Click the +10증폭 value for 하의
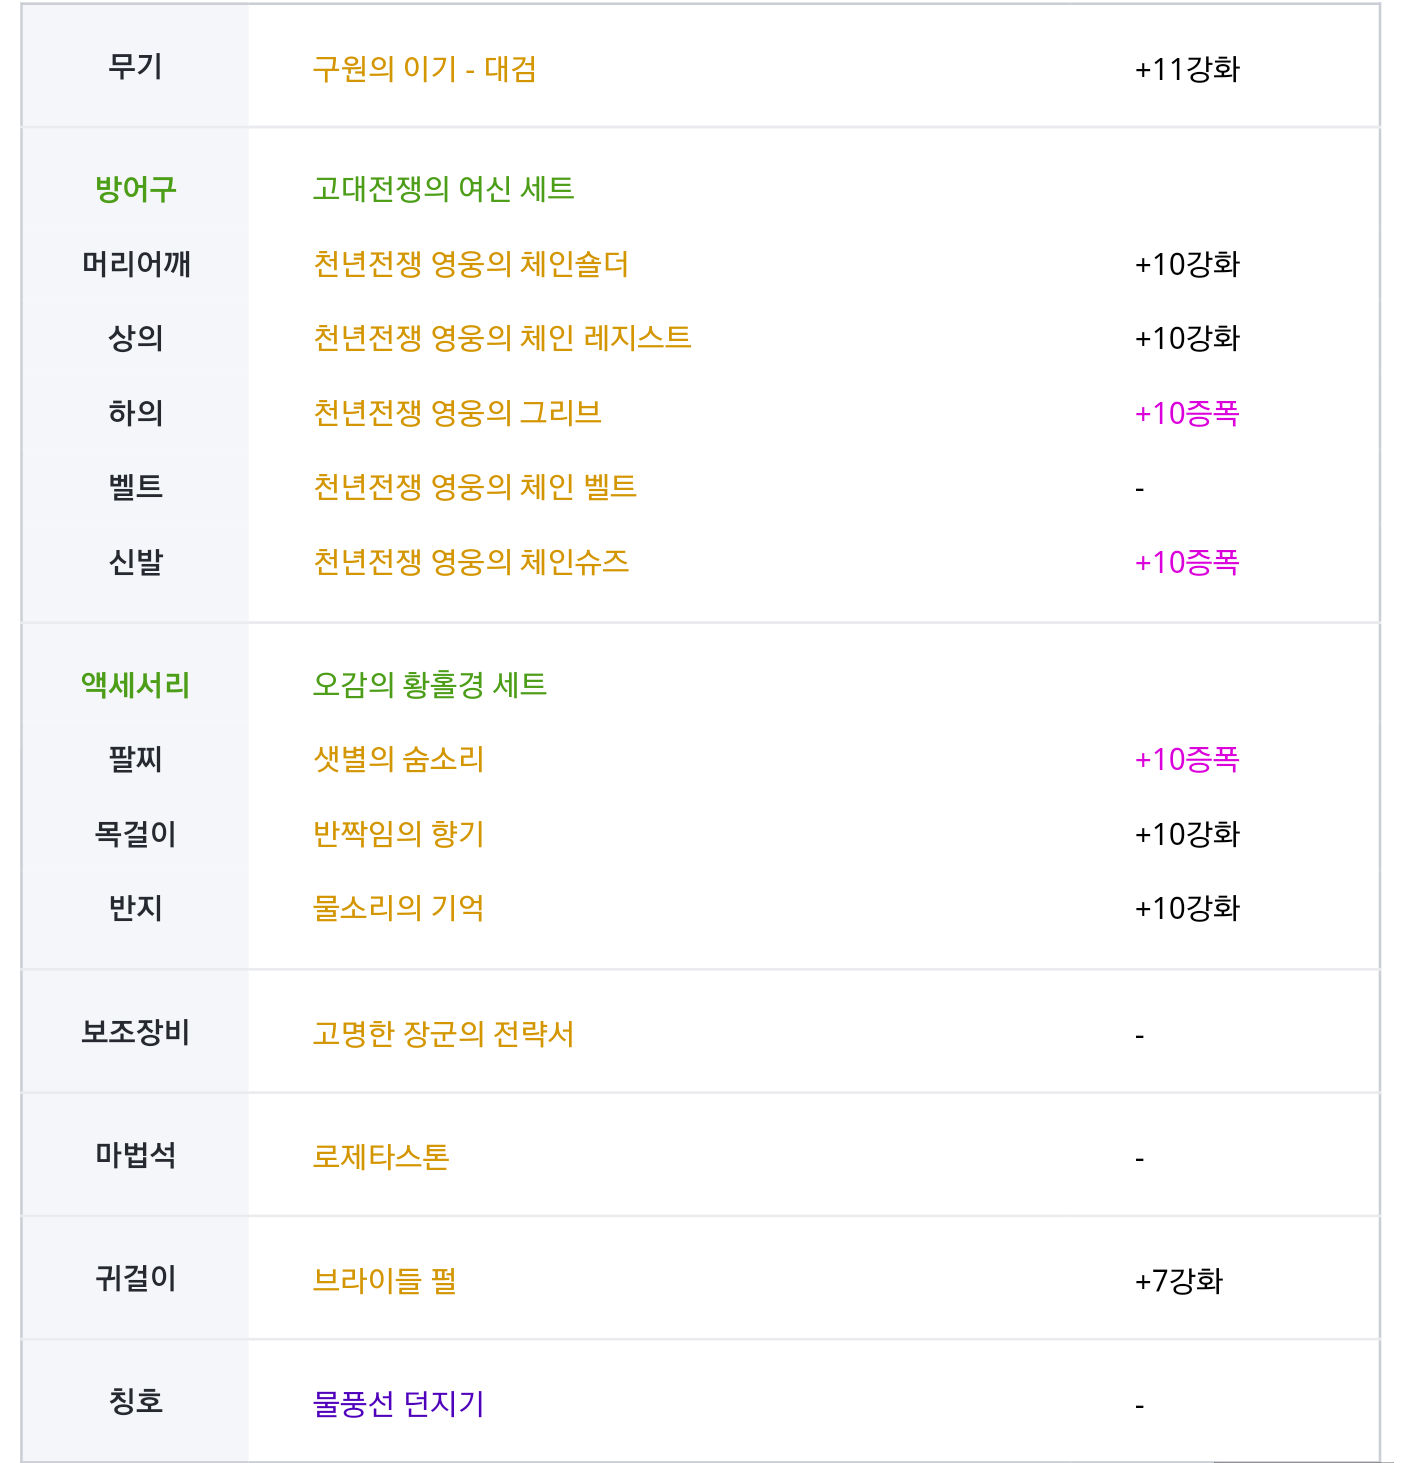Image resolution: width=1401 pixels, height=1463 pixels. tap(1187, 413)
